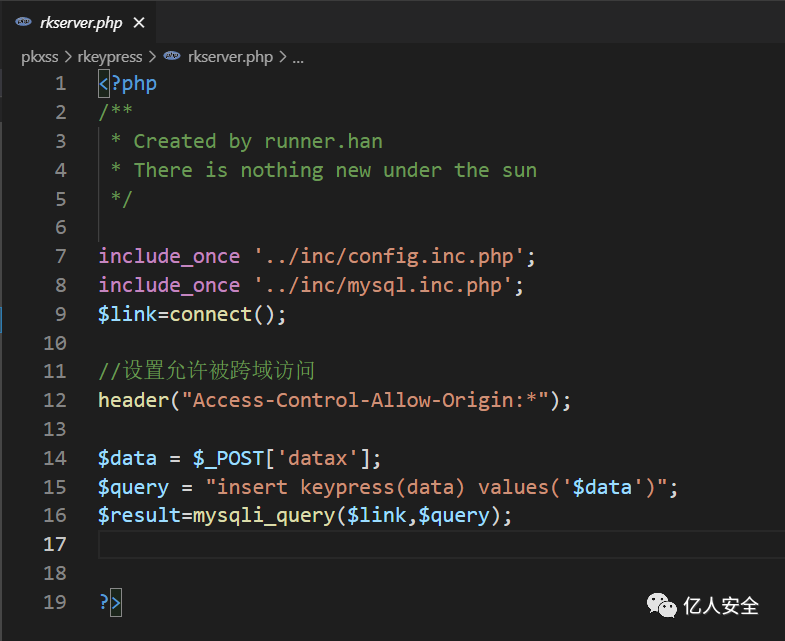Open the breadcrumb ellipsis symbol list
Image resolution: width=785 pixels, height=641 pixels.
pyautogui.click(x=298, y=59)
